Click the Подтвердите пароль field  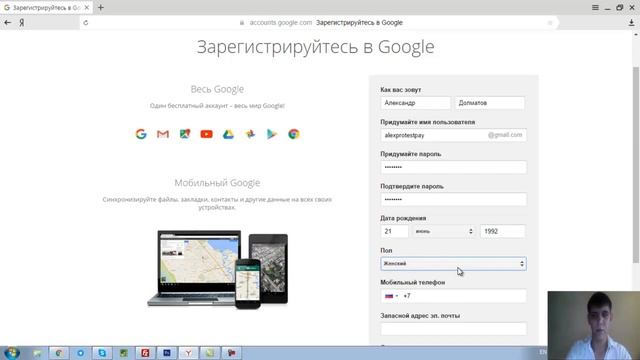pyautogui.click(x=453, y=199)
